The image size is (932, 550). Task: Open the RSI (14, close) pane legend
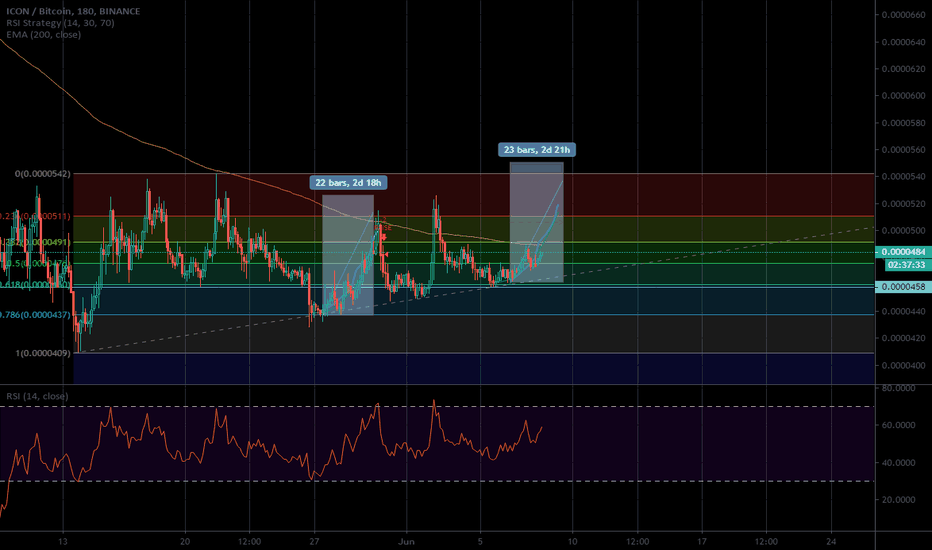pyautogui.click(x=37, y=396)
